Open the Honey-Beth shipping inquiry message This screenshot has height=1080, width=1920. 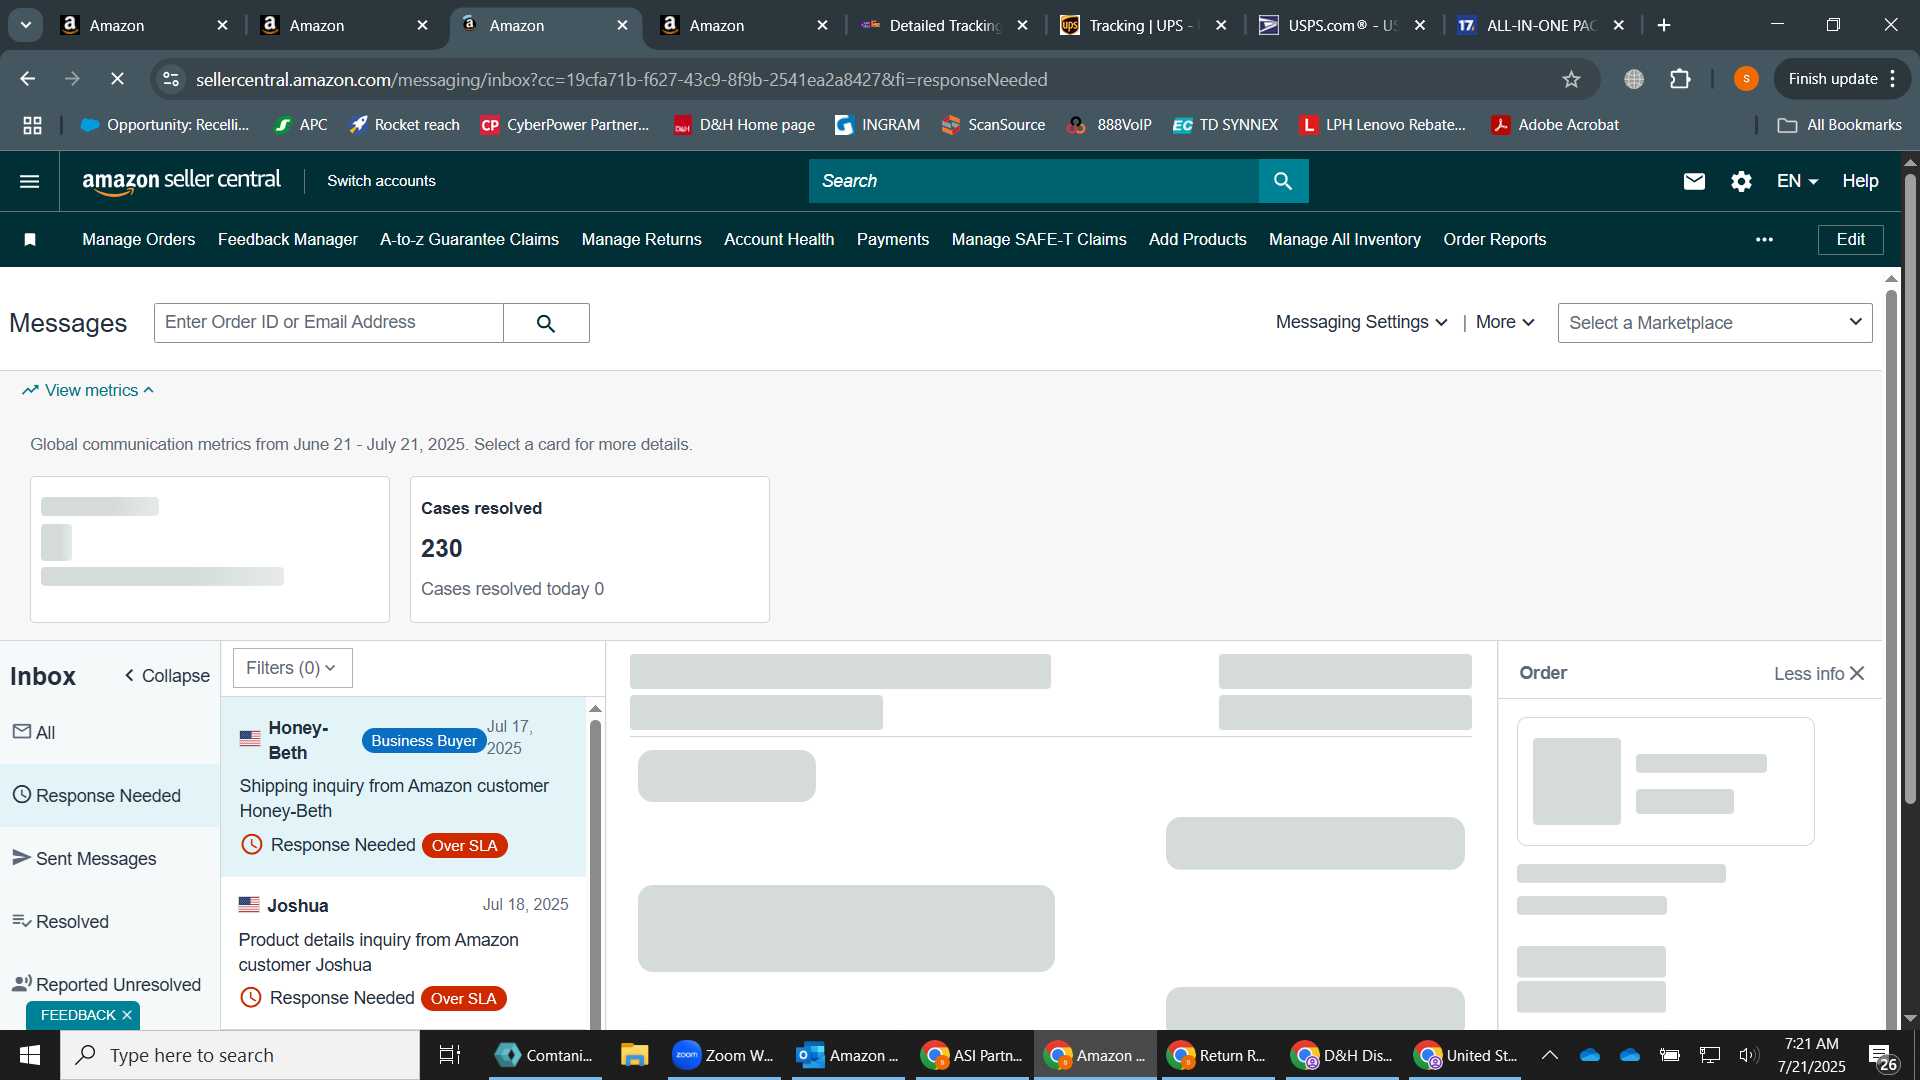coord(404,787)
